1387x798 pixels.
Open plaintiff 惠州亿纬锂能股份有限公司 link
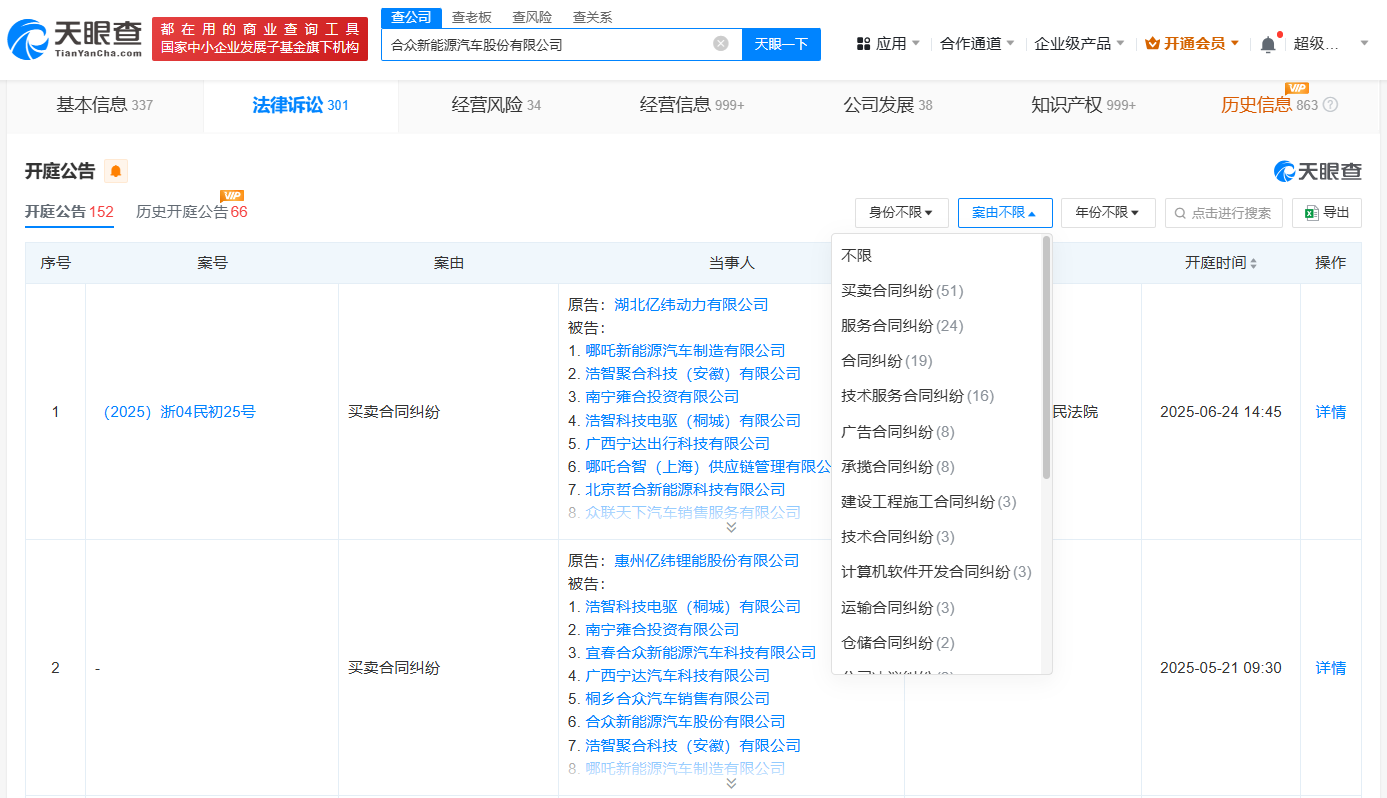pyautogui.click(x=707, y=561)
